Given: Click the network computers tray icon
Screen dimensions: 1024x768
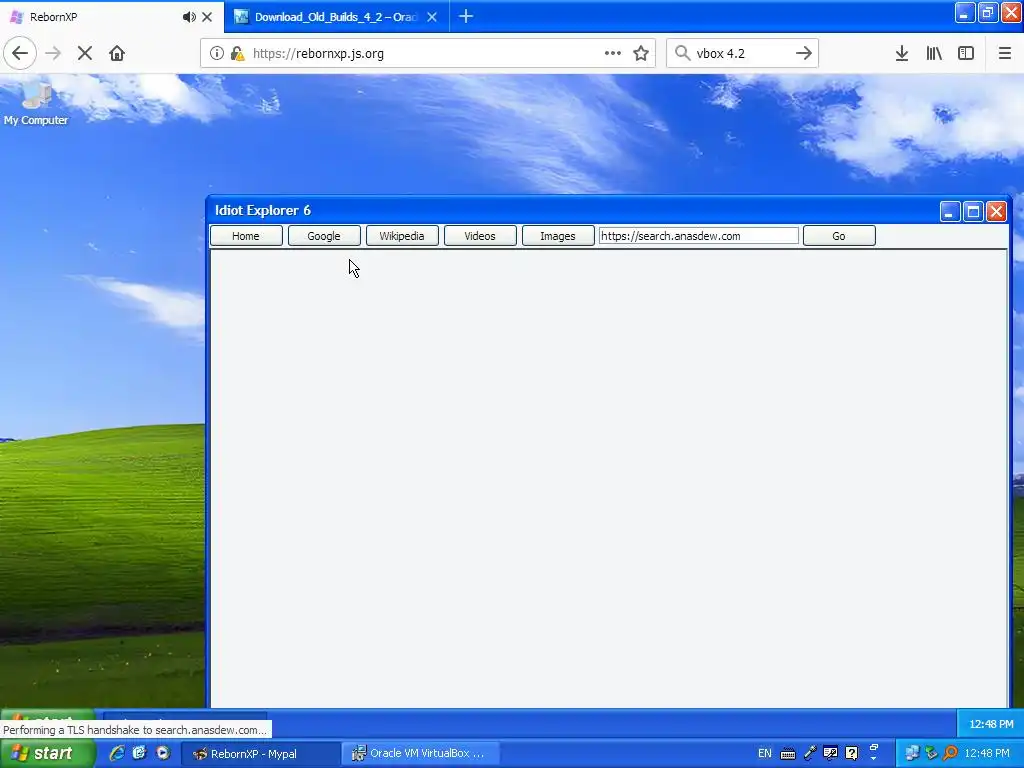Looking at the screenshot, I should tap(912, 754).
